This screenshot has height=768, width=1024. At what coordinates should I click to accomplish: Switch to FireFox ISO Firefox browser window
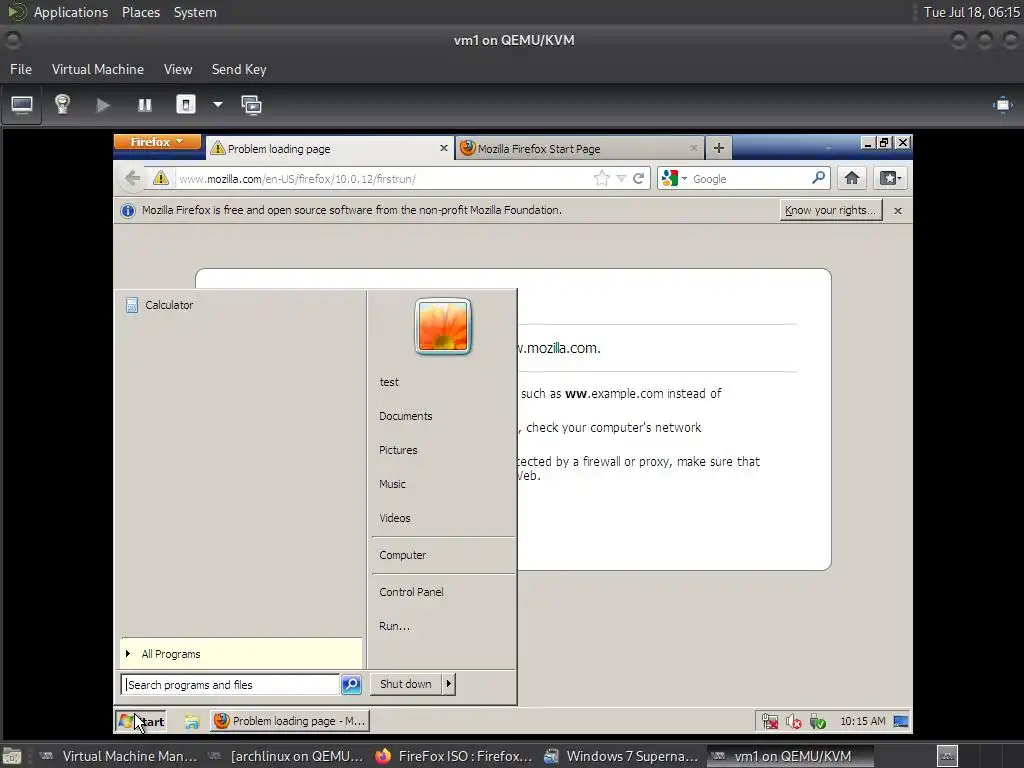click(x=455, y=756)
